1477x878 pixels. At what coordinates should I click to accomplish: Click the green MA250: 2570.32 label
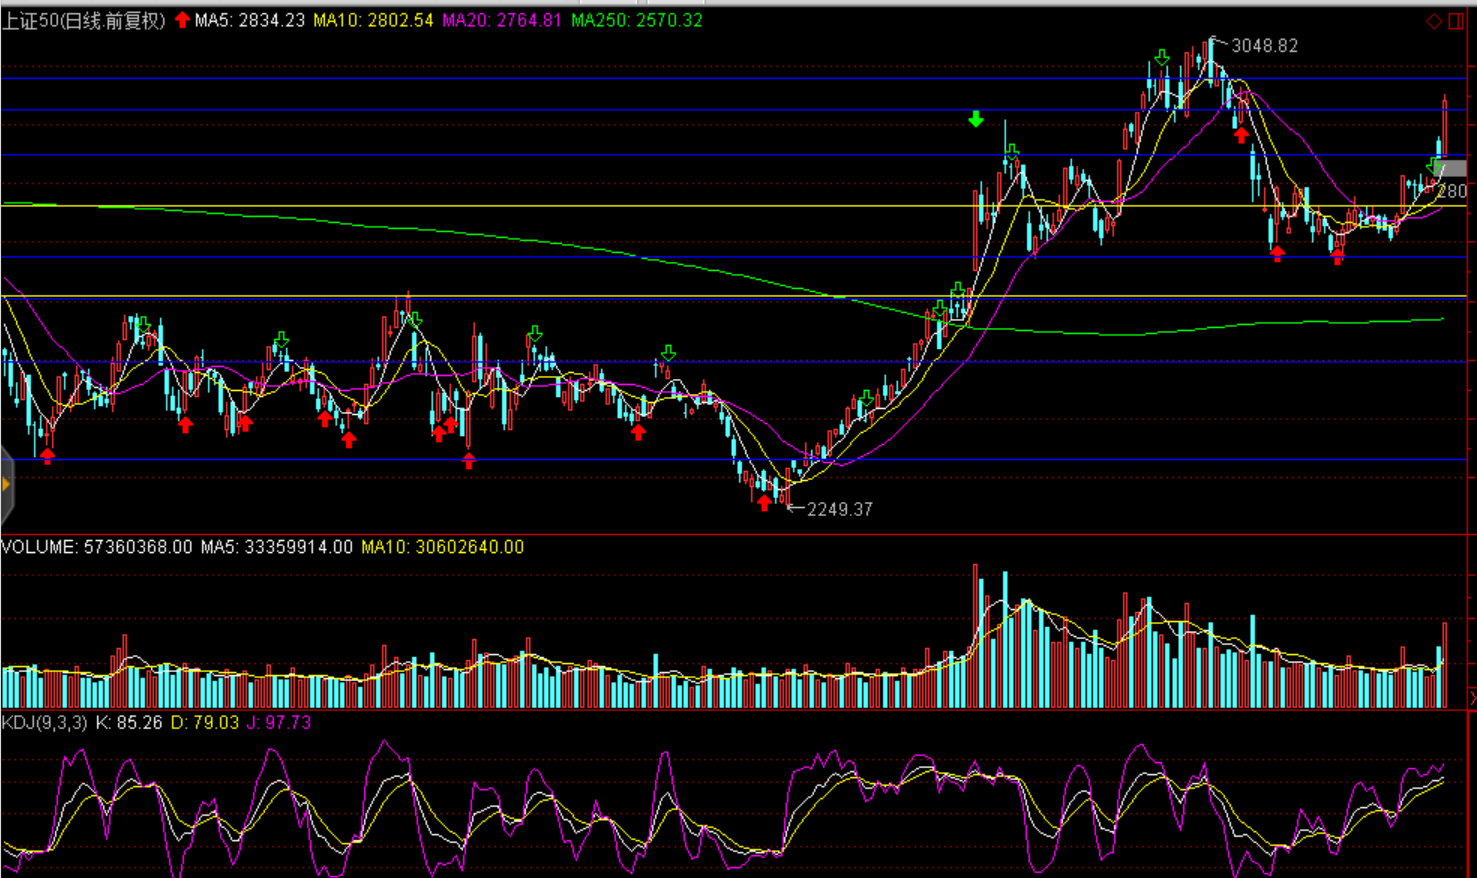637,21
